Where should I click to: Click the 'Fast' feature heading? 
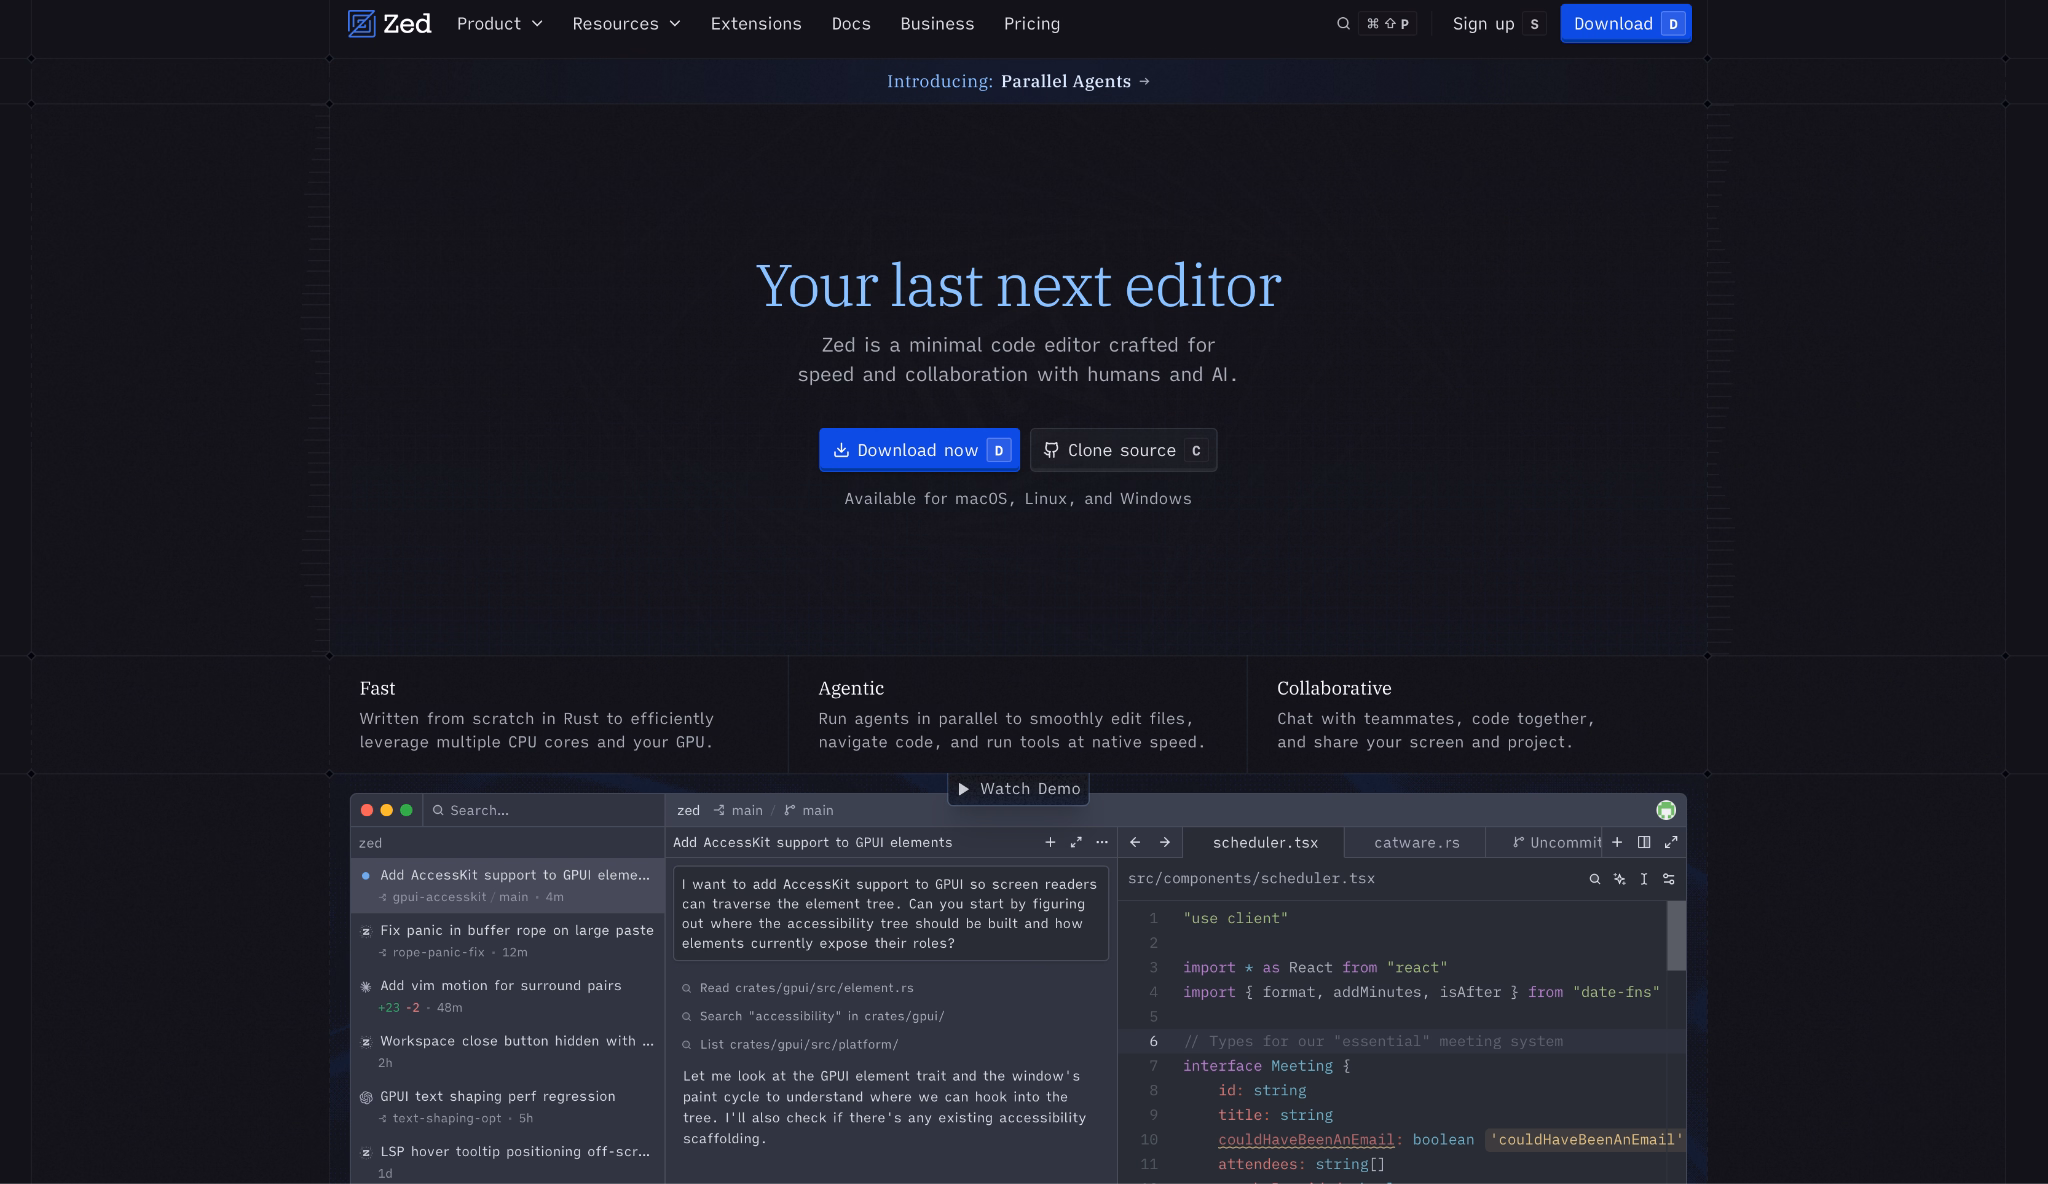click(x=377, y=688)
